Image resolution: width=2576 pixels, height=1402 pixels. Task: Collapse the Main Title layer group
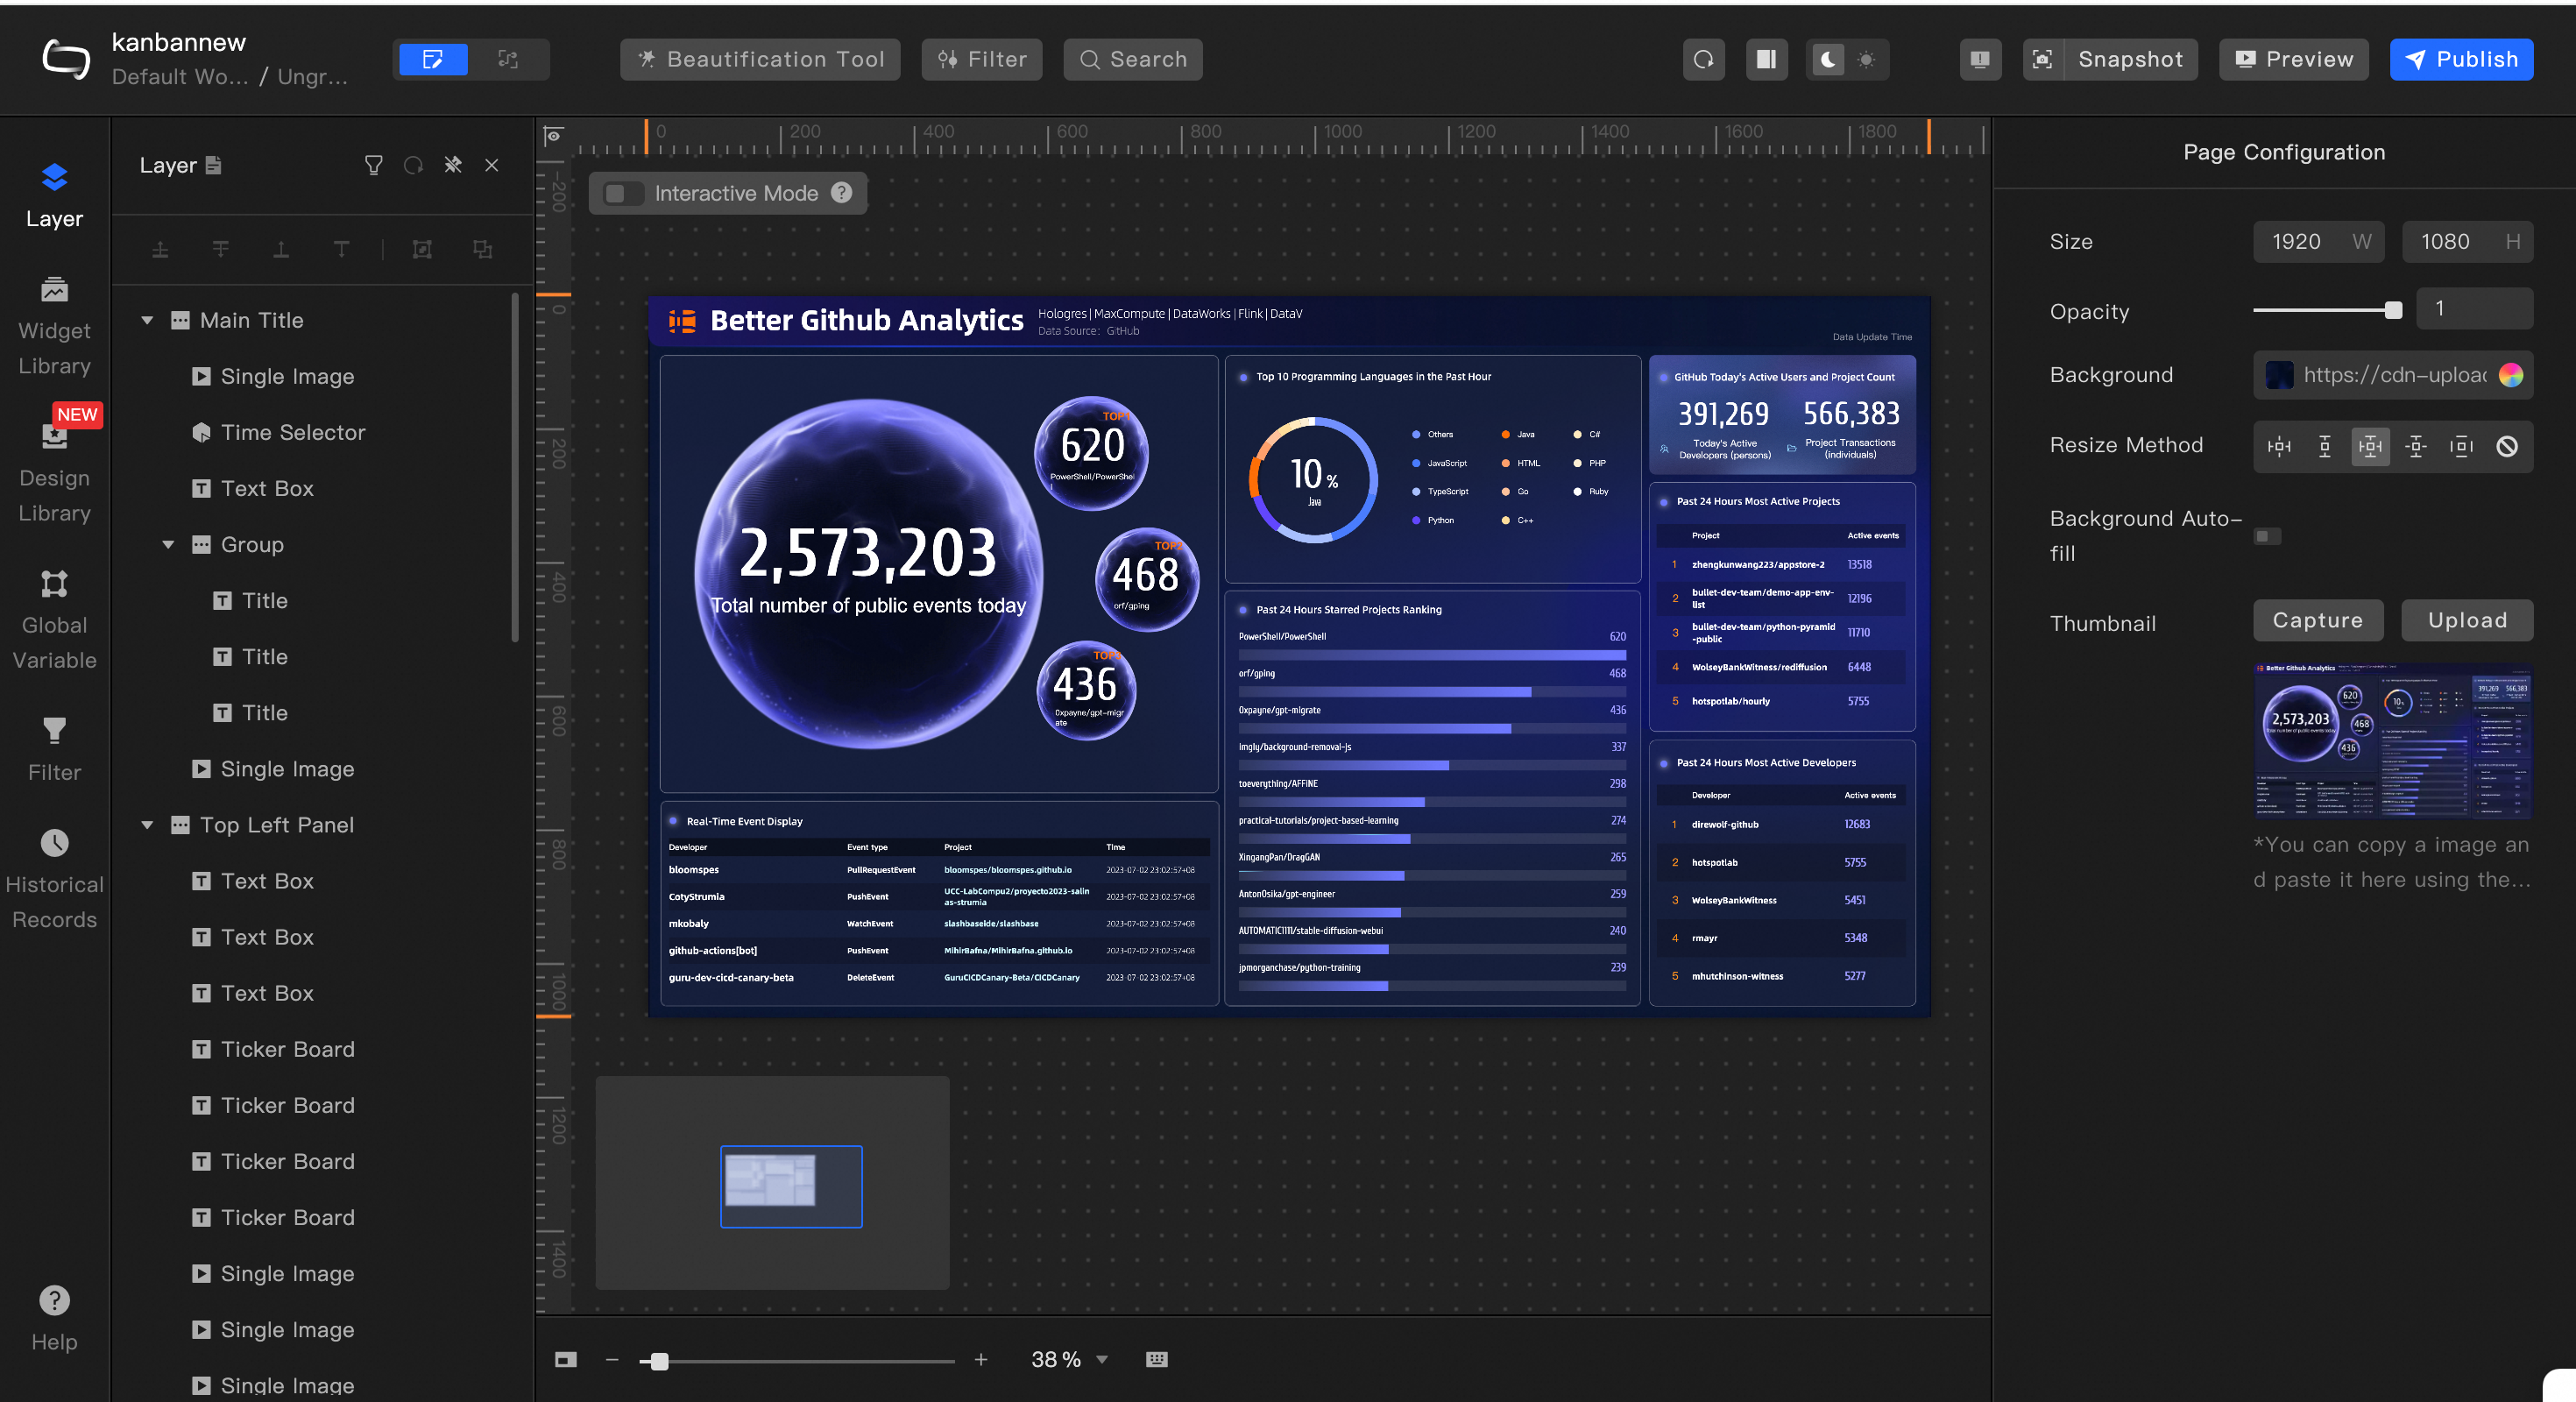pyautogui.click(x=147, y=320)
